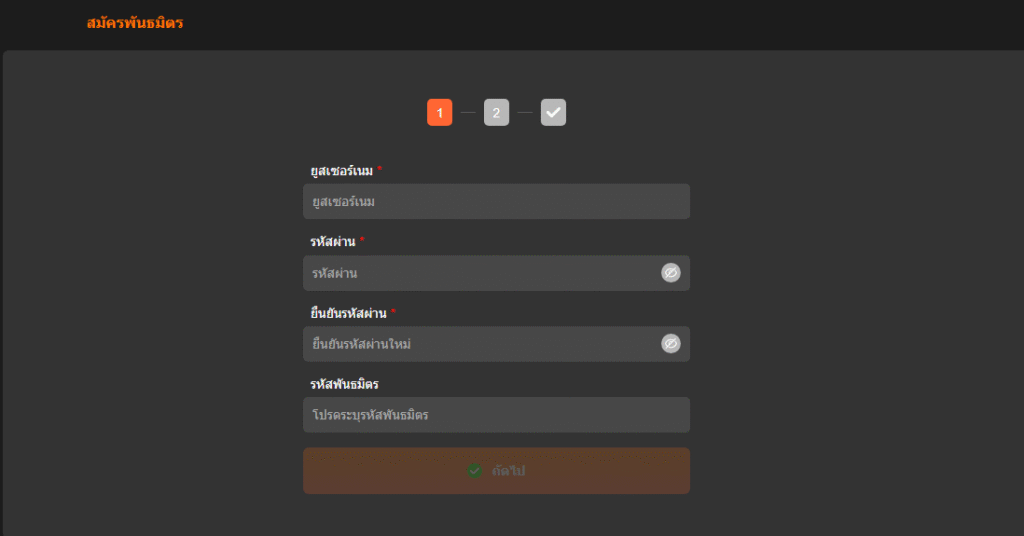Click the ยูสเซอร์เนม field label
This screenshot has height=536, width=1024.
[341, 171]
